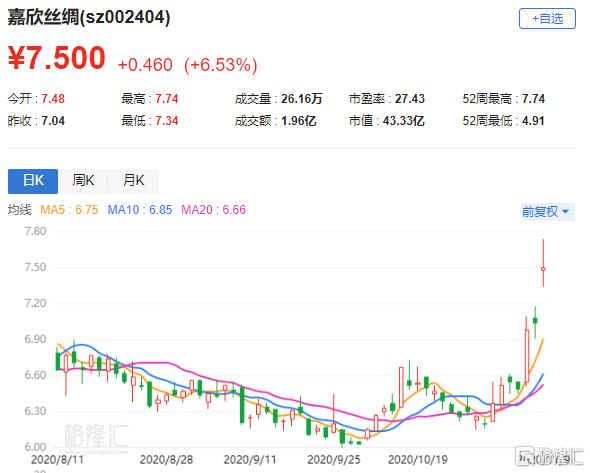This screenshot has height=473, width=590.
Task: Click the 2020/10/19 date axis label
Action: [418, 460]
